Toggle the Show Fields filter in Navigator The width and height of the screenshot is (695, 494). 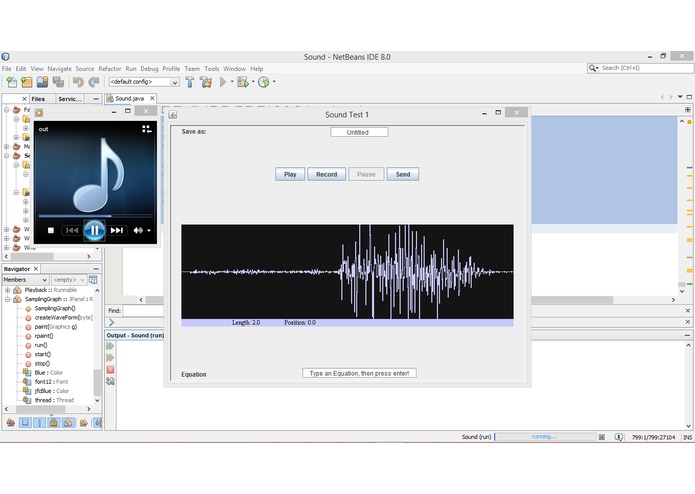pyautogui.click(x=25, y=423)
